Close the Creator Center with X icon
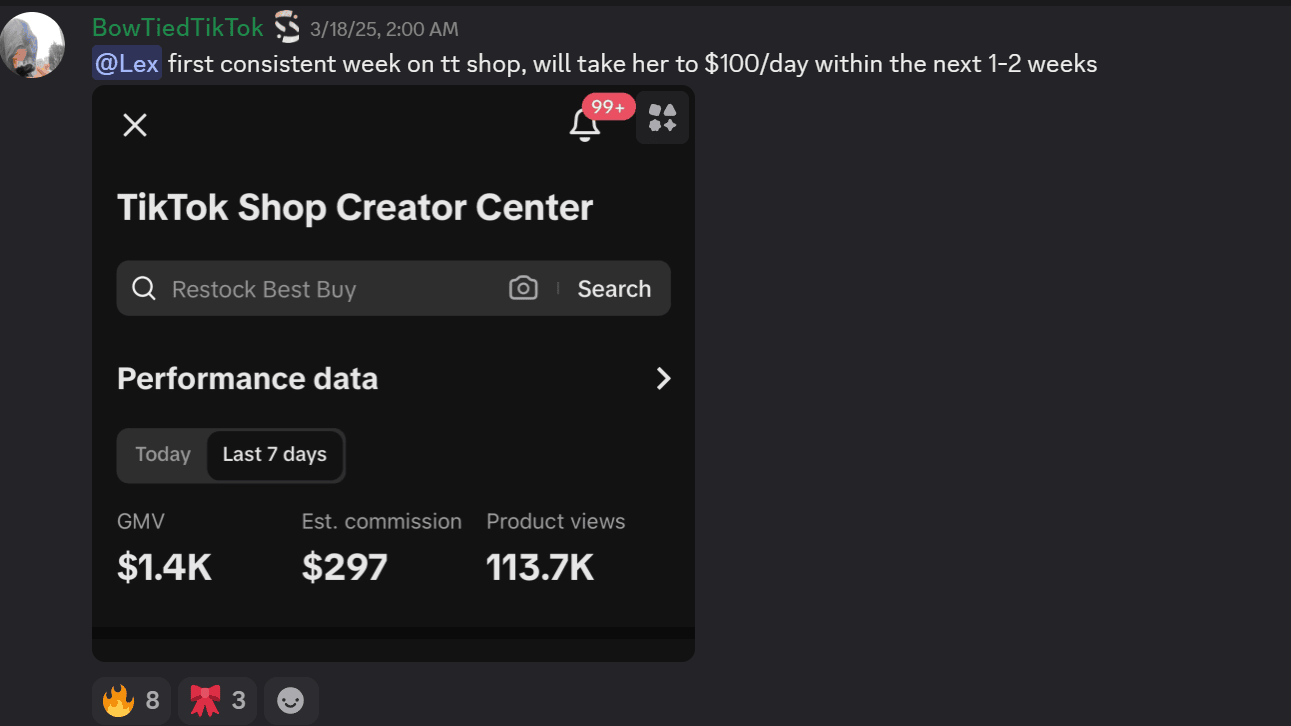Viewport: 1291px width, 726px height. click(x=135, y=125)
